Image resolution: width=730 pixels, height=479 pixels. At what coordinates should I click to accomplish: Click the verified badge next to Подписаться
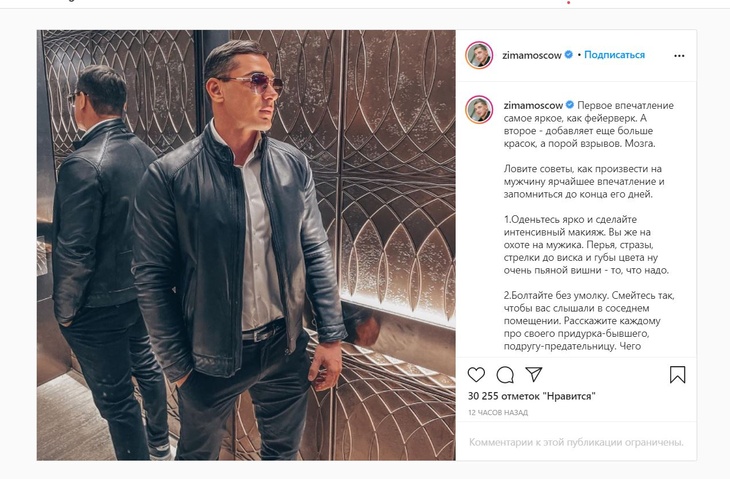pos(569,55)
